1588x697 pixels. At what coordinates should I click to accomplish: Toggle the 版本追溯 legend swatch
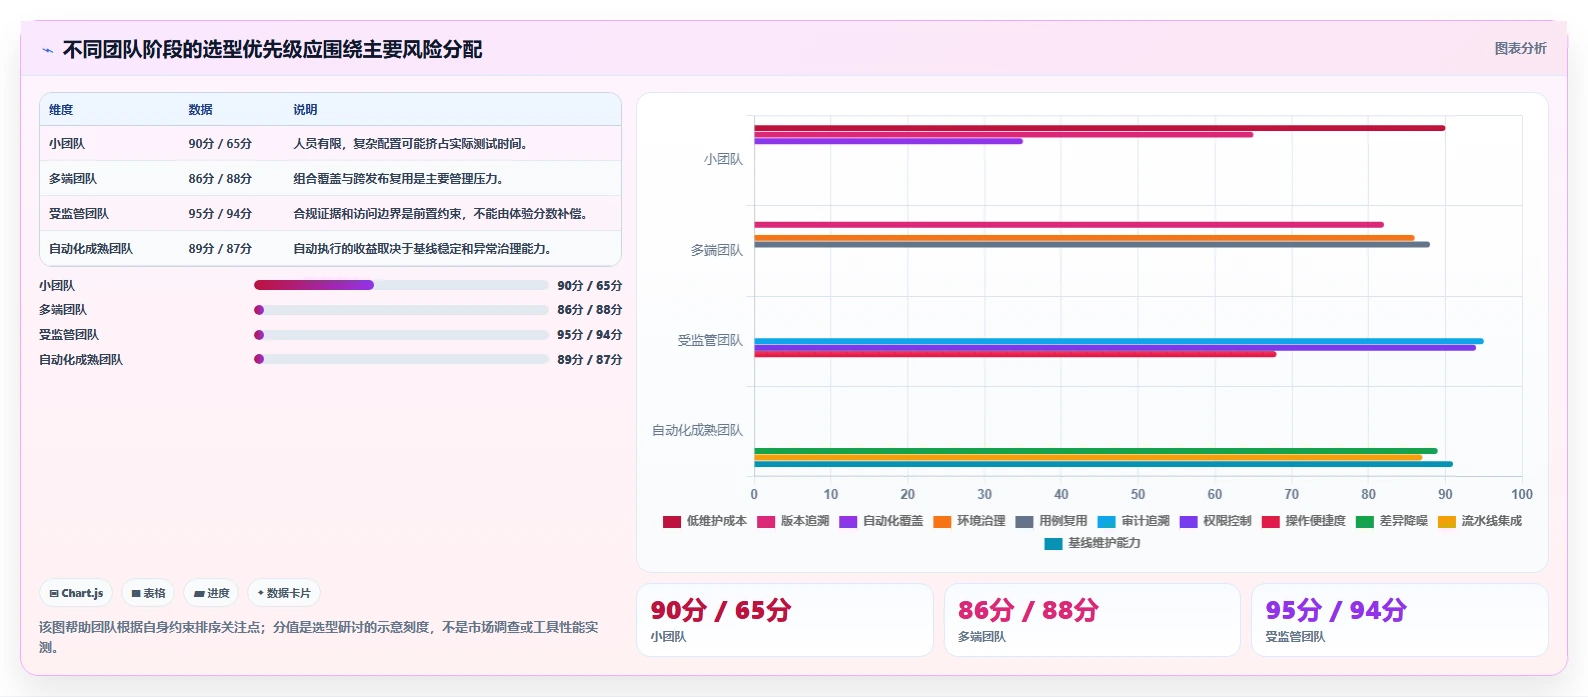click(x=766, y=521)
